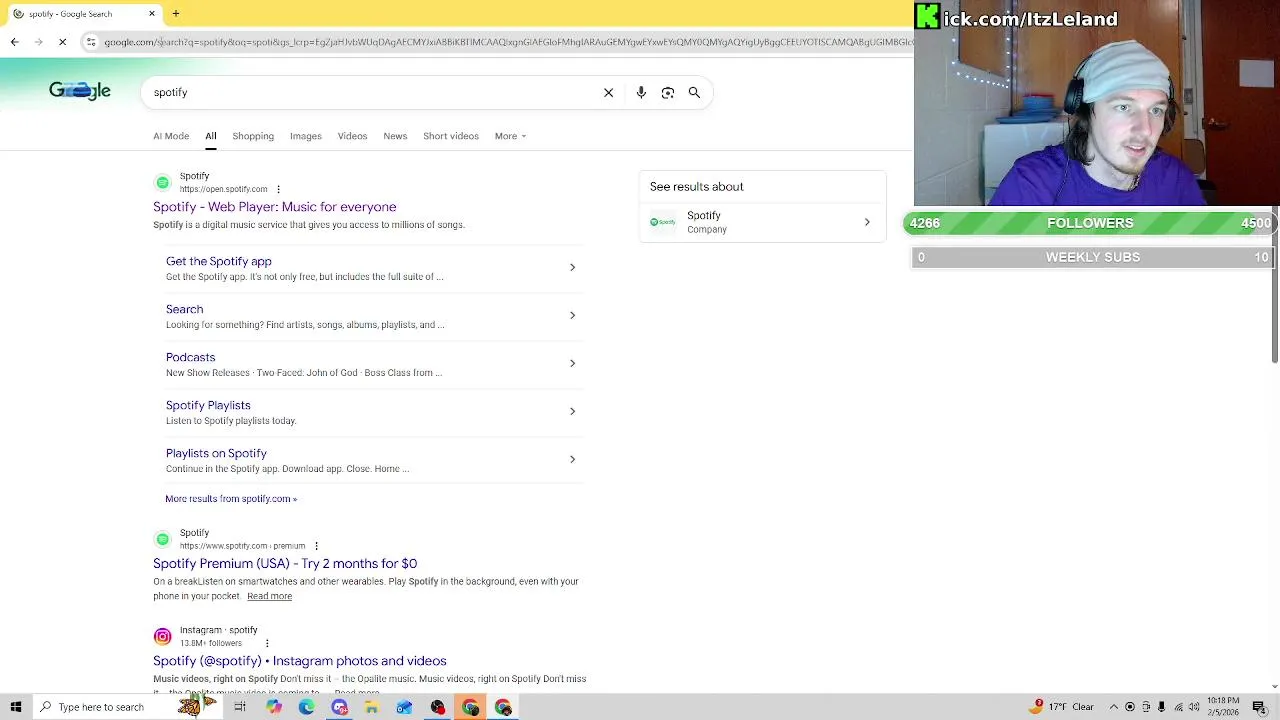This screenshot has width=1280, height=720.
Task: Expand the Spotify Playlists sitelink arrow
Action: [x=572, y=411]
